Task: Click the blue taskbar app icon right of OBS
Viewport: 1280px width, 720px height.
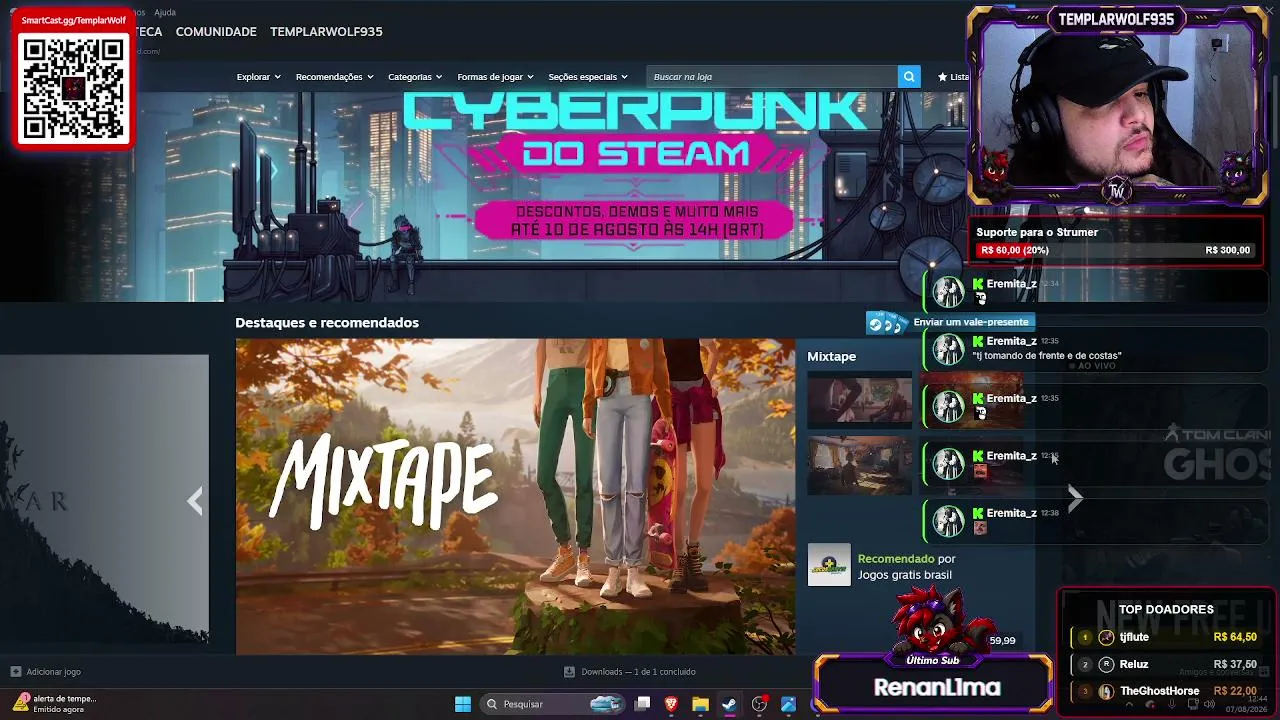Action: [788, 704]
